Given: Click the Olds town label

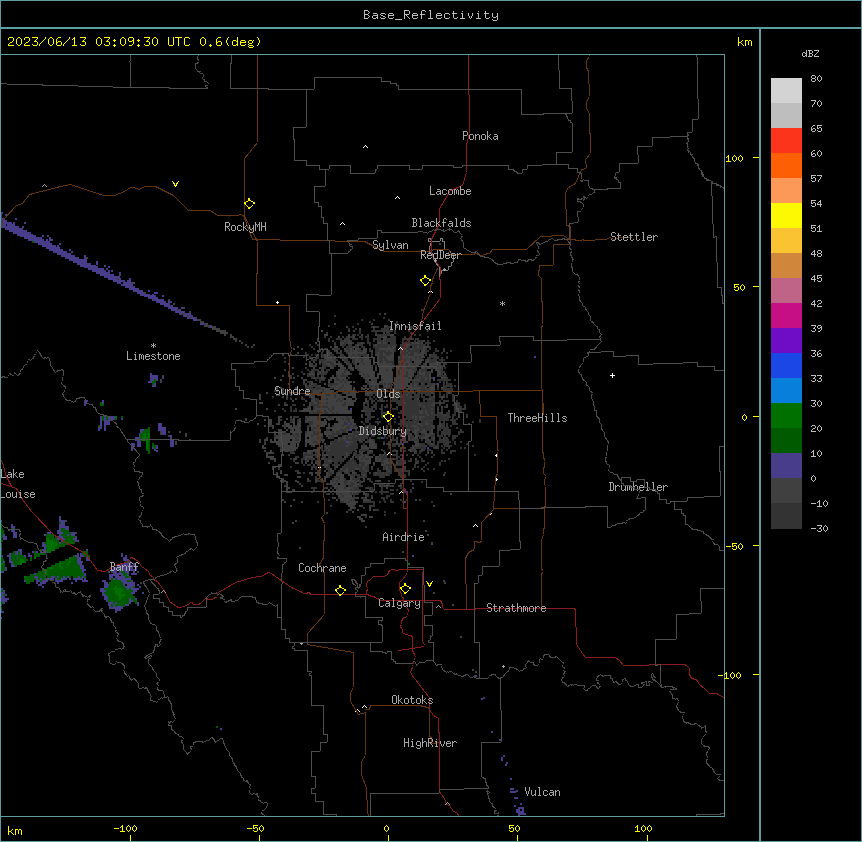Looking at the screenshot, I should (x=388, y=394).
